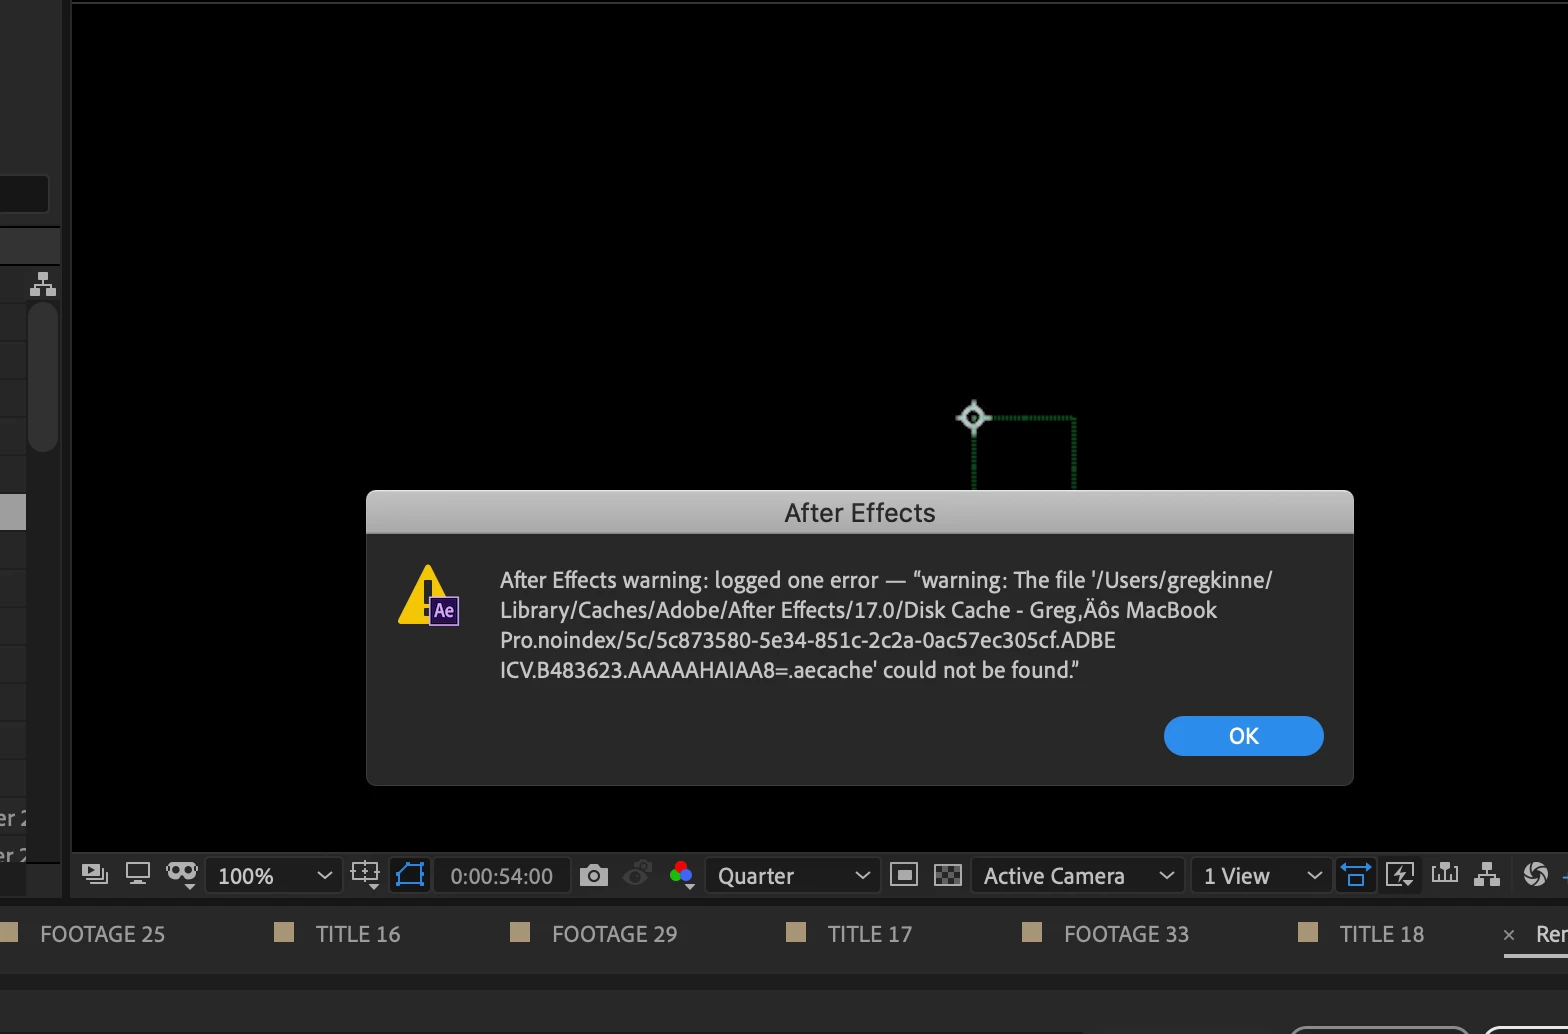The height and width of the screenshot is (1034, 1568).
Task: Open the 100% magnification ratio dropdown
Action: (274, 876)
